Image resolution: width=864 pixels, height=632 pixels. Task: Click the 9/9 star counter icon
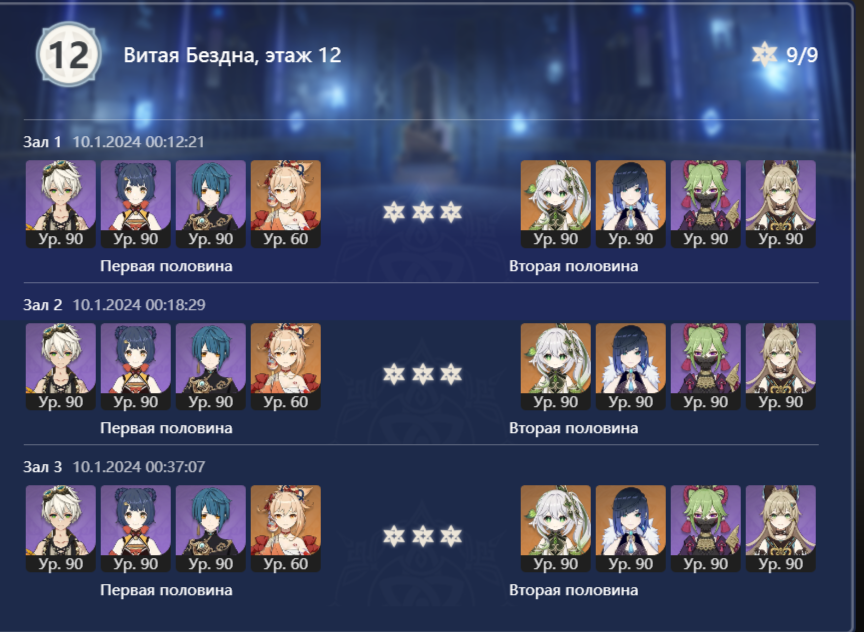point(764,54)
